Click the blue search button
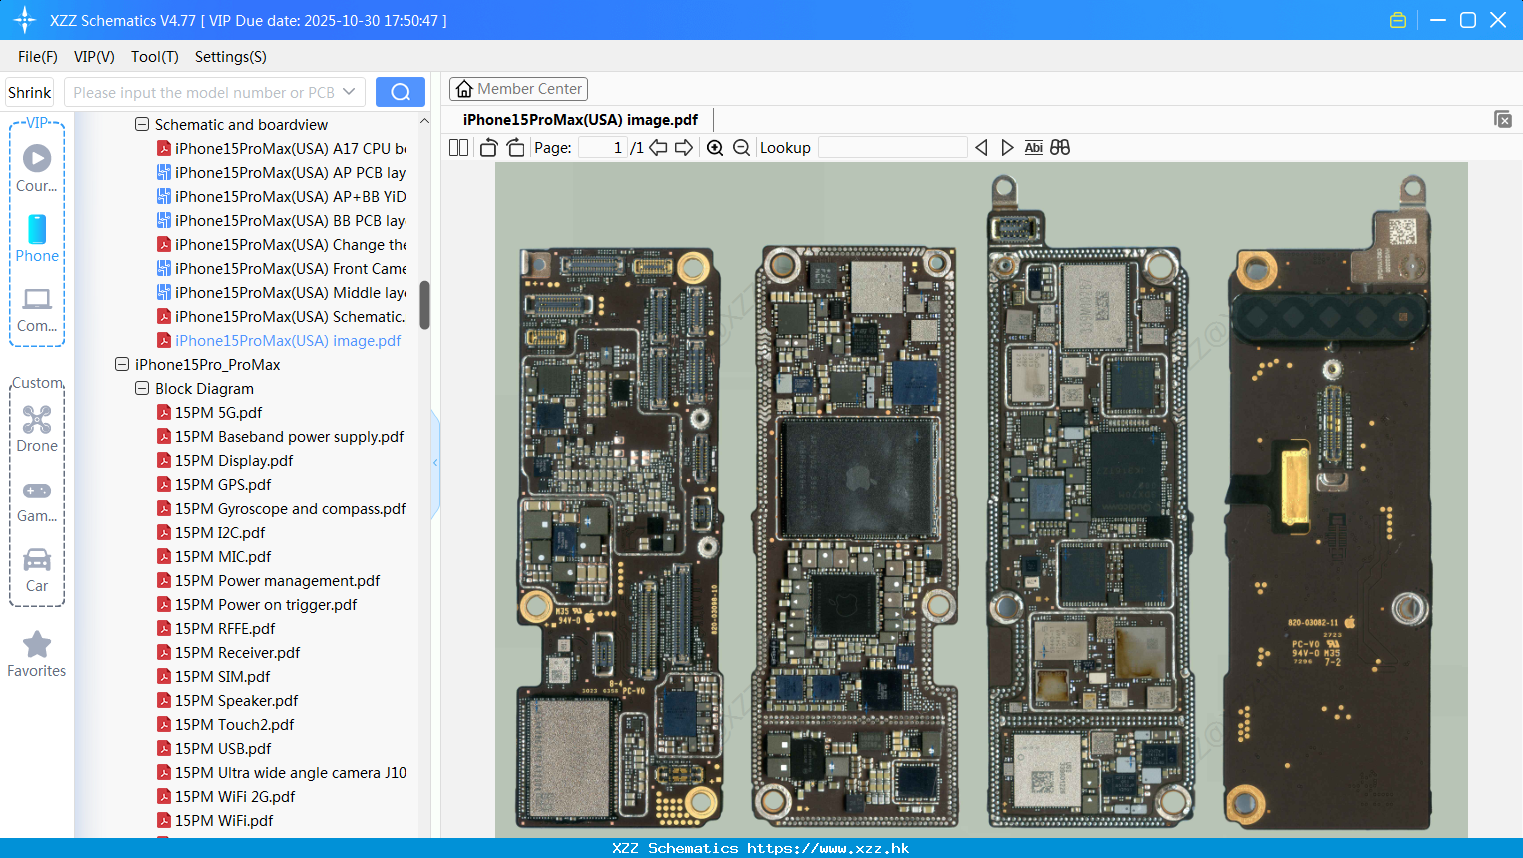 [x=400, y=92]
